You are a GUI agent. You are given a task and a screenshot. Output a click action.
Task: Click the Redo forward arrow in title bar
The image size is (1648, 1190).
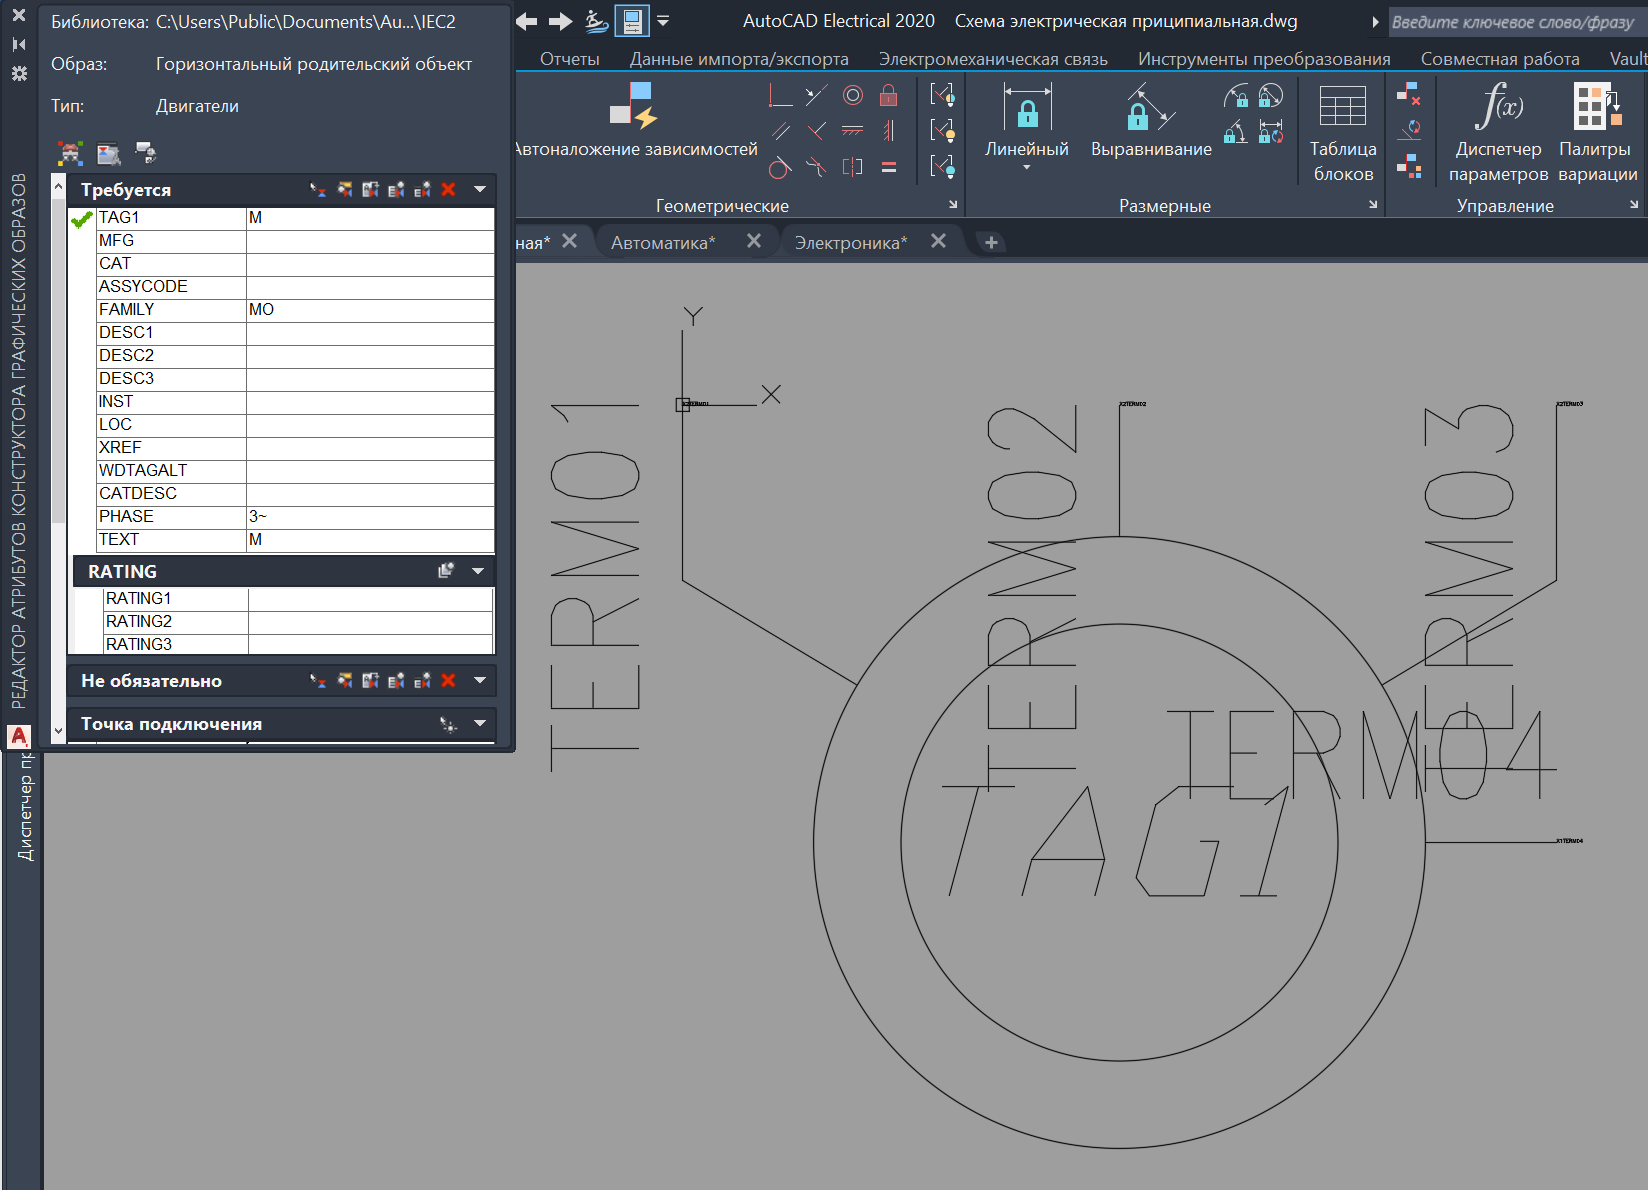(561, 21)
